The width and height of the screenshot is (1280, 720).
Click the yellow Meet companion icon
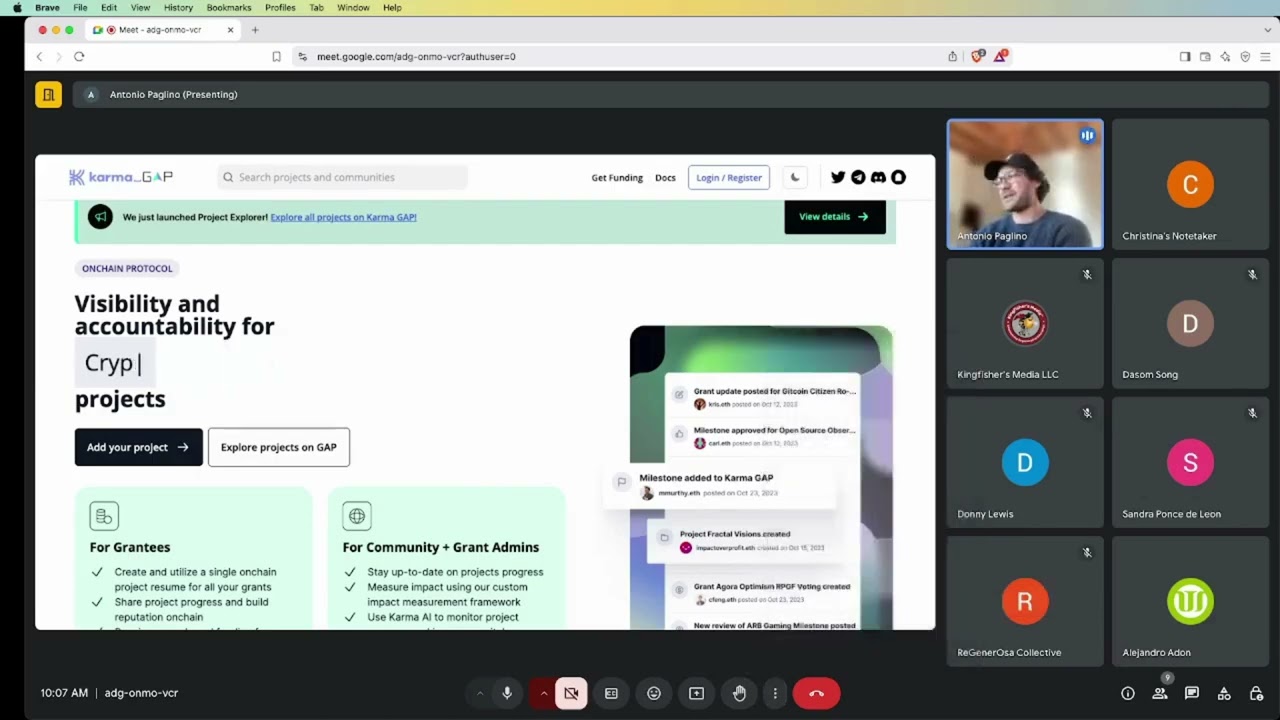(48, 94)
